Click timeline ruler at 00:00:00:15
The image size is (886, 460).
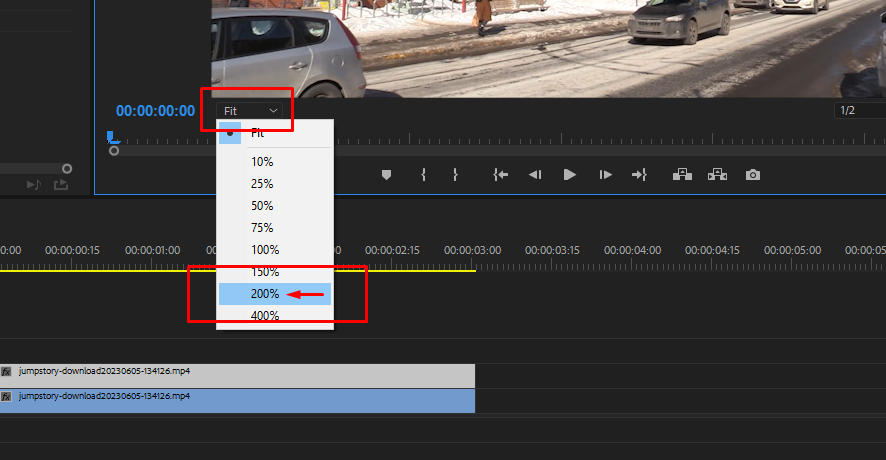point(72,250)
